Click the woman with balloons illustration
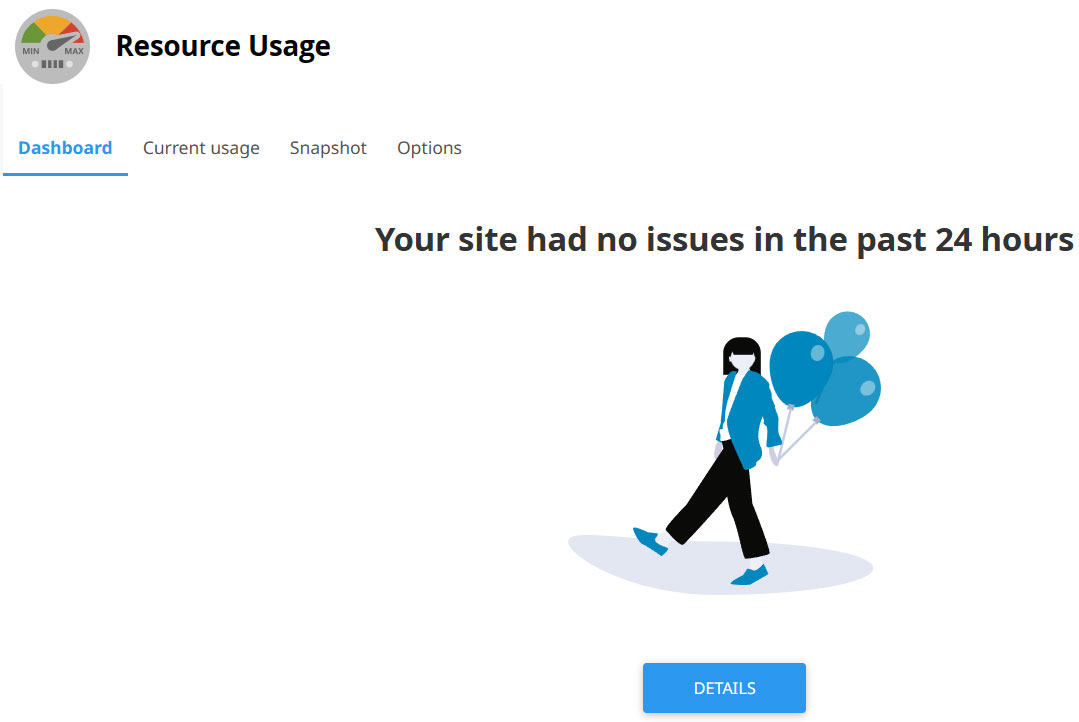The height and width of the screenshot is (722, 1079). point(724,452)
